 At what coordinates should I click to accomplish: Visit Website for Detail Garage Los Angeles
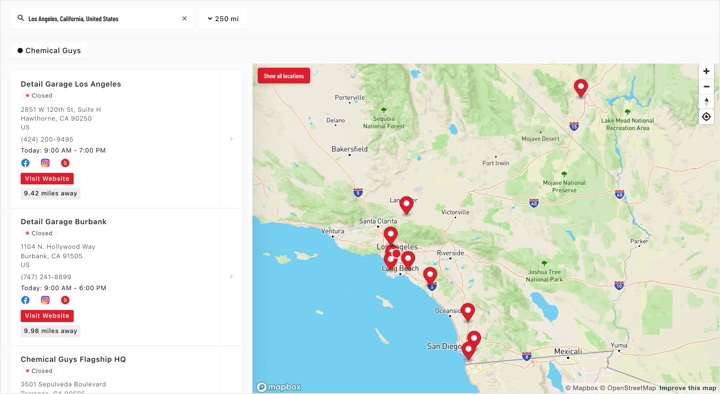(x=47, y=179)
